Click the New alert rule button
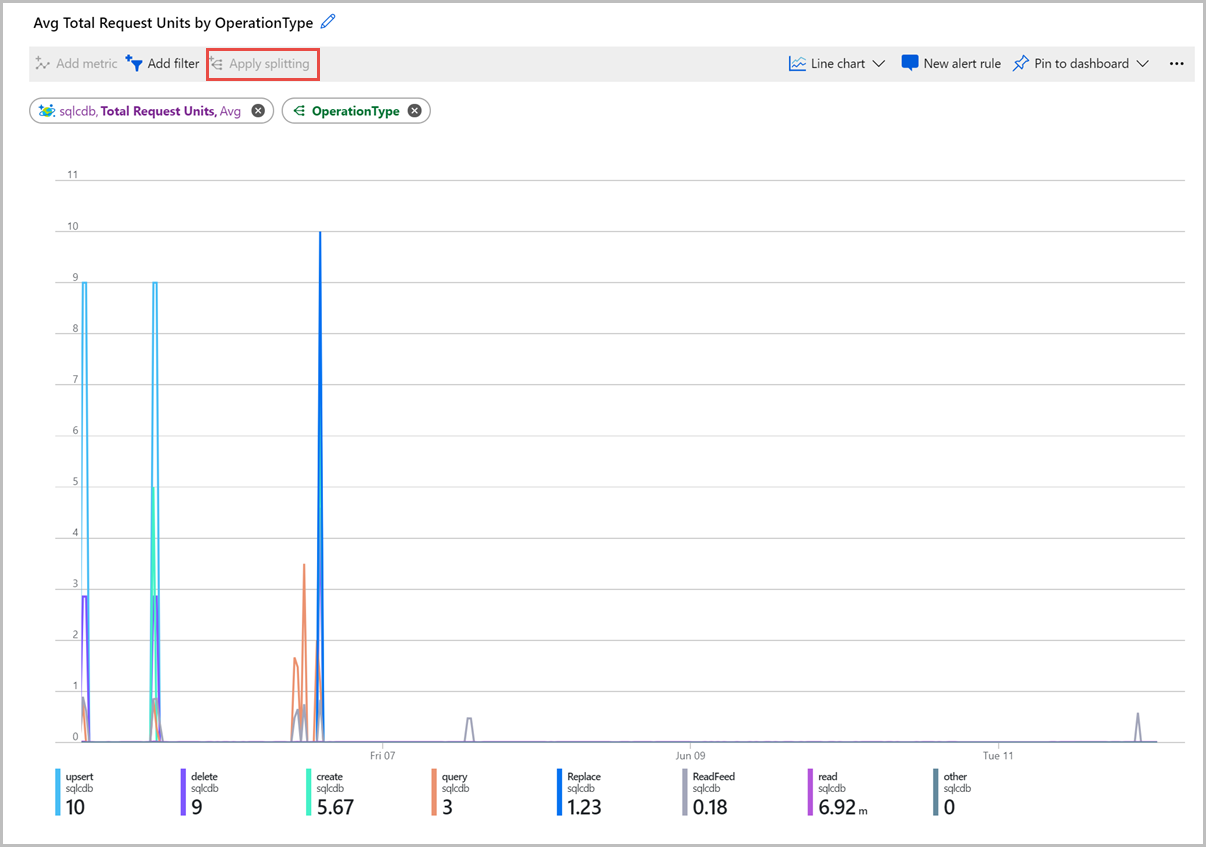The width and height of the screenshot is (1206, 847). 951,63
